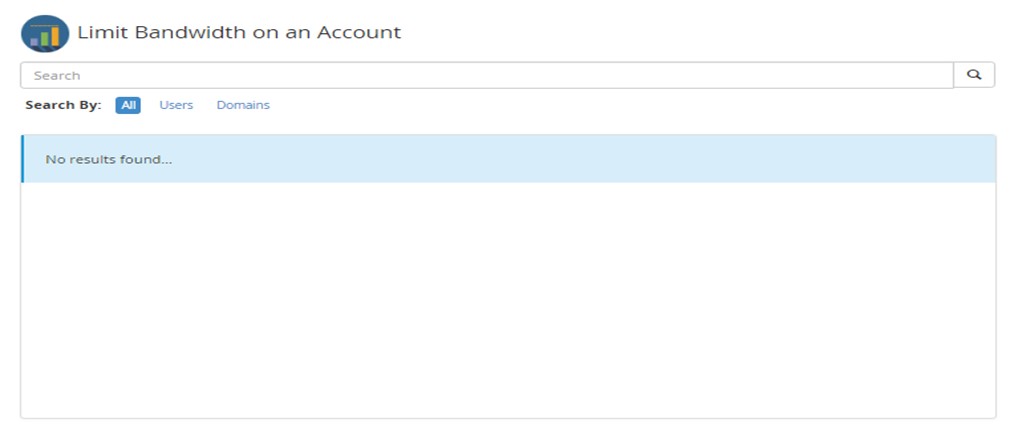Submit the account search
The height and width of the screenshot is (434, 1016).
pos(974,75)
